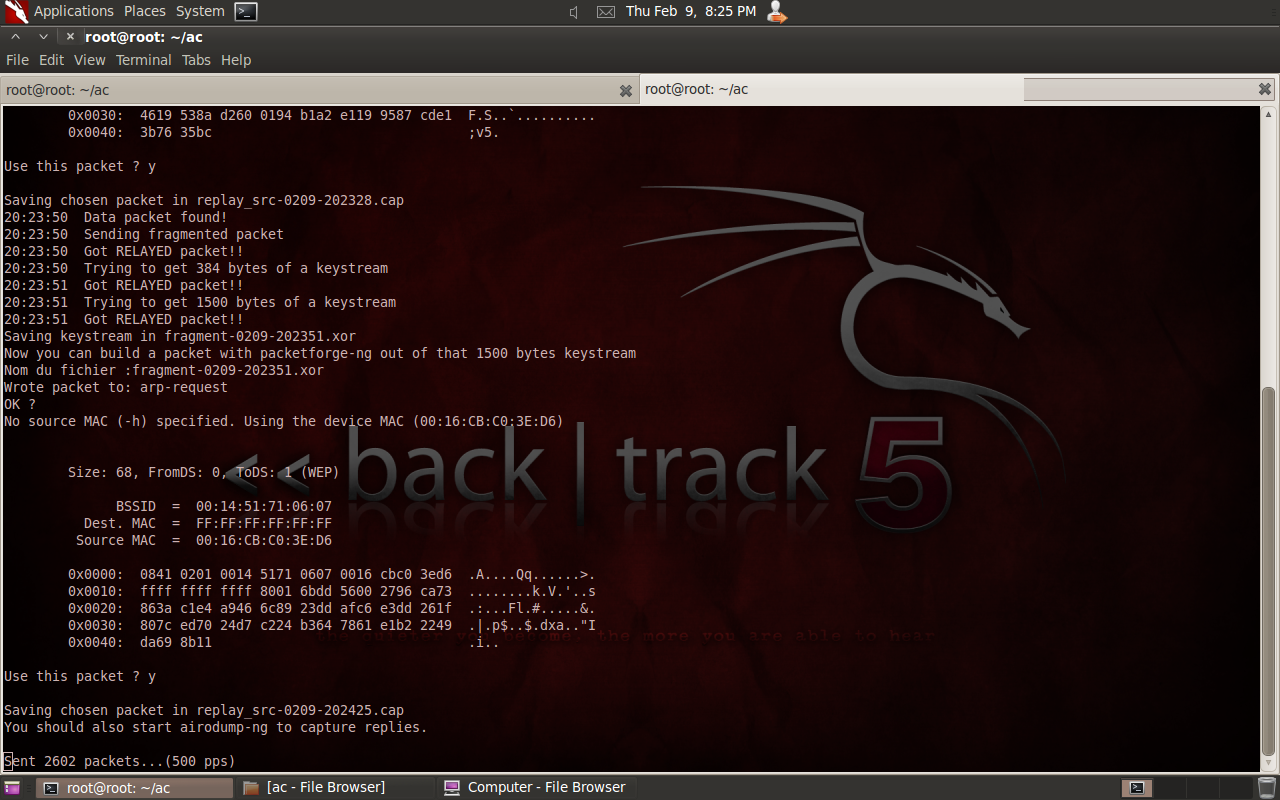Select ac - File Browser taskbar button
The image size is (1280, 800).
tap(337, 788)
